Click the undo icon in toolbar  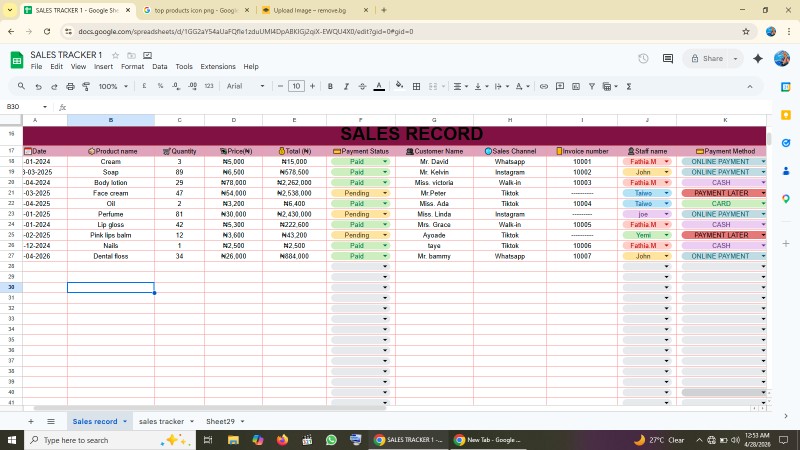click(x=38, y=87)
